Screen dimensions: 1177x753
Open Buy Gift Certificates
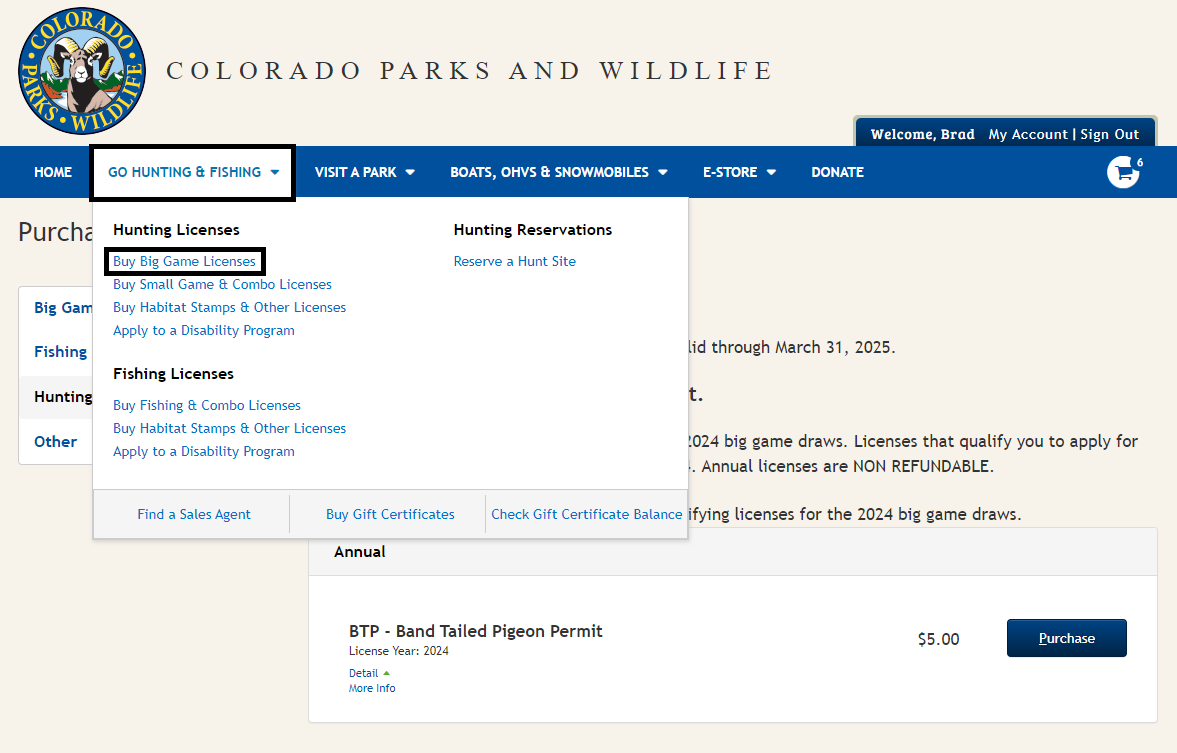[x=390, y=514]
